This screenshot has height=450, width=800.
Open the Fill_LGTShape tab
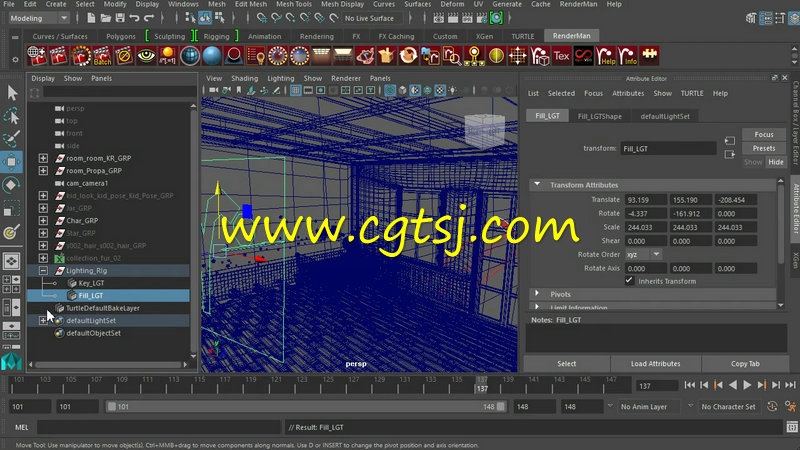coord(599,116)
